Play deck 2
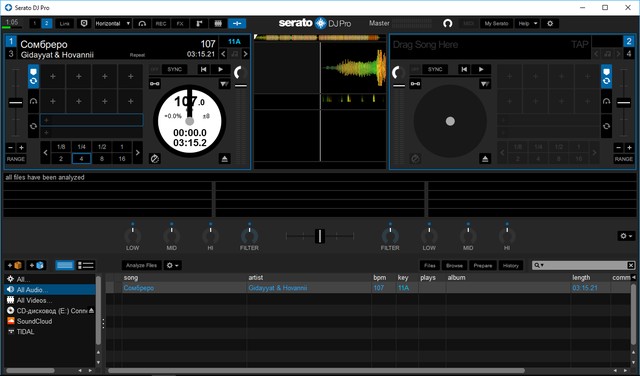 coord(481,69)
